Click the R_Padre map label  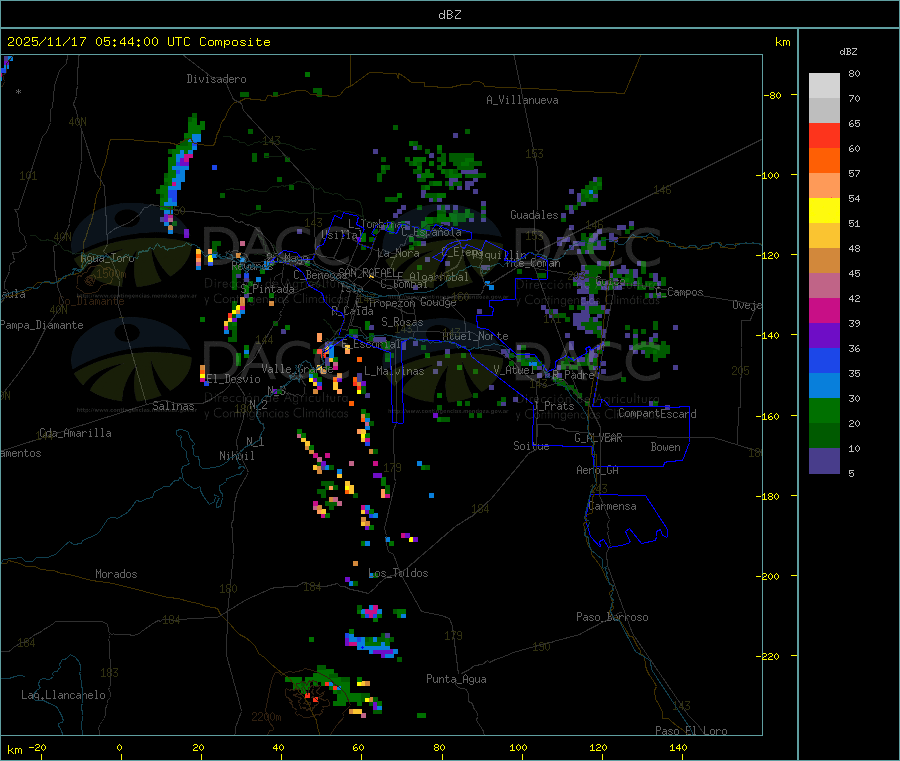(573, 375)
